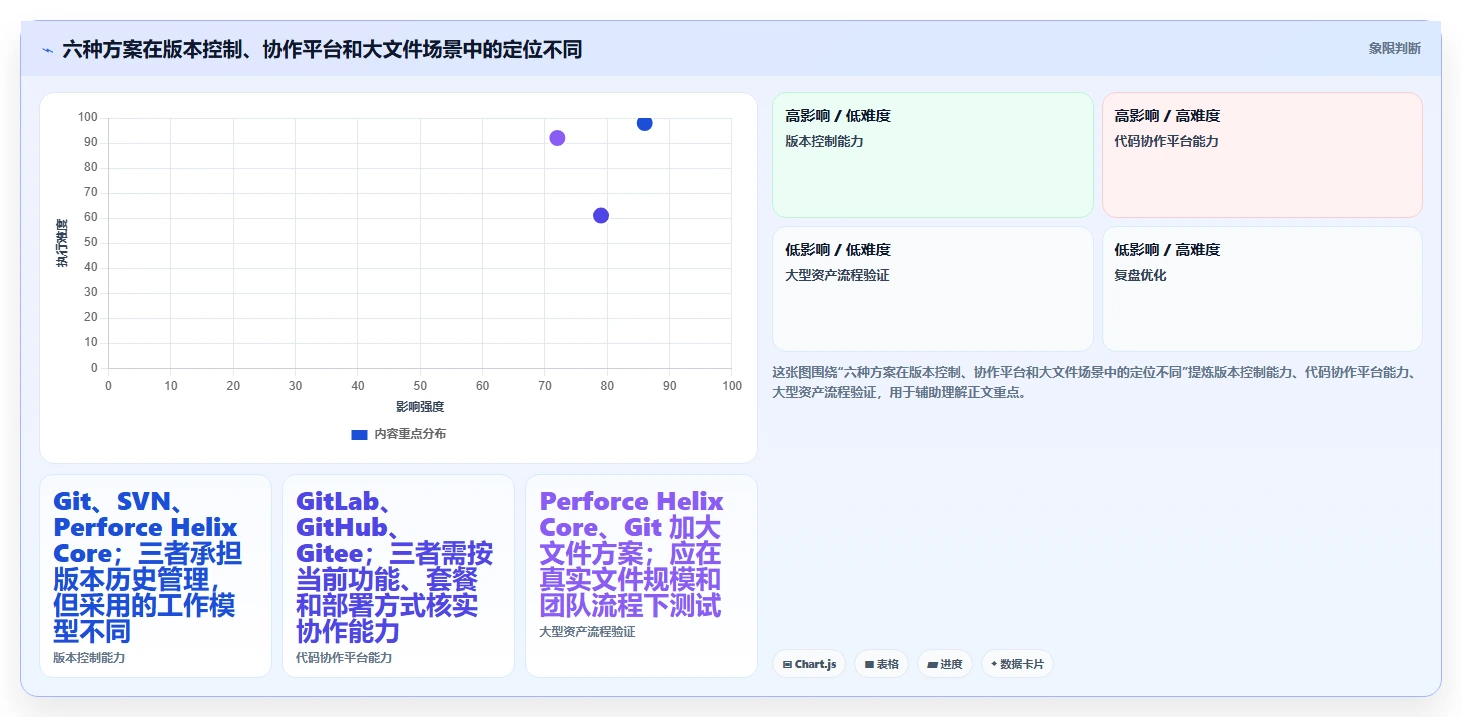Viewport: 1462px width, 717px height.
Task: Select the Git、SVN、Perforce Helix Core data card
Action: pos(155,576)
